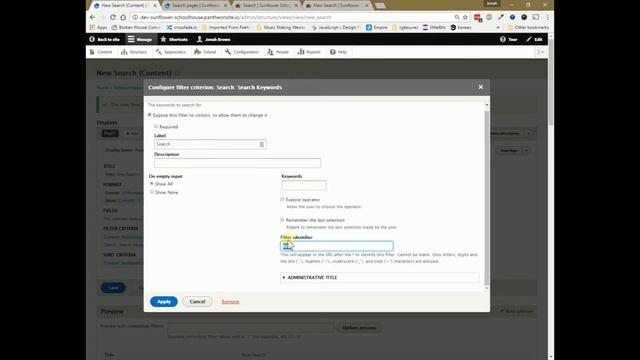Image resolution: width=640 pixels, height=360 pixels.
Task: Open the browser home page
Action: [123, 17]
